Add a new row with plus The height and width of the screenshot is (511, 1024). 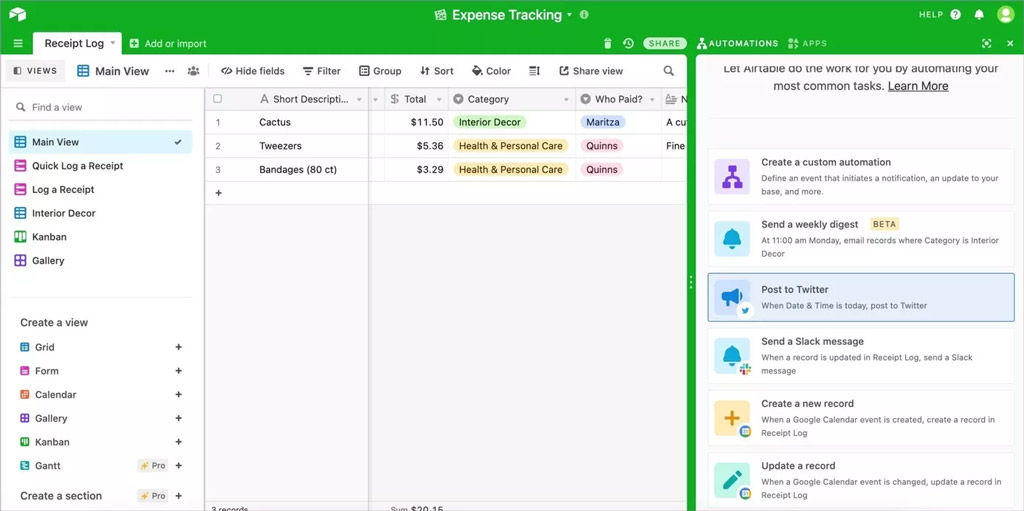[218, 193]
